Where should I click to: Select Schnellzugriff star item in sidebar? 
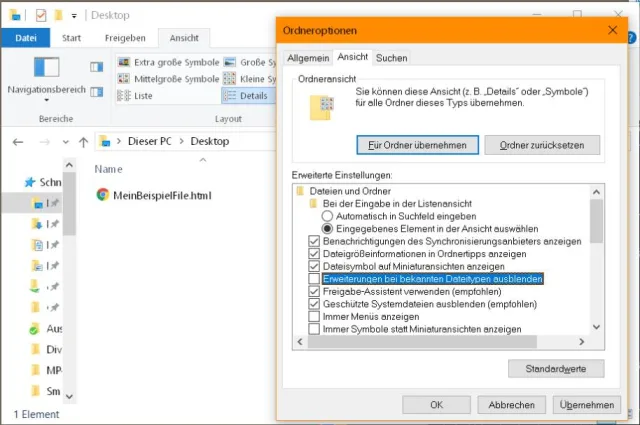43,182
